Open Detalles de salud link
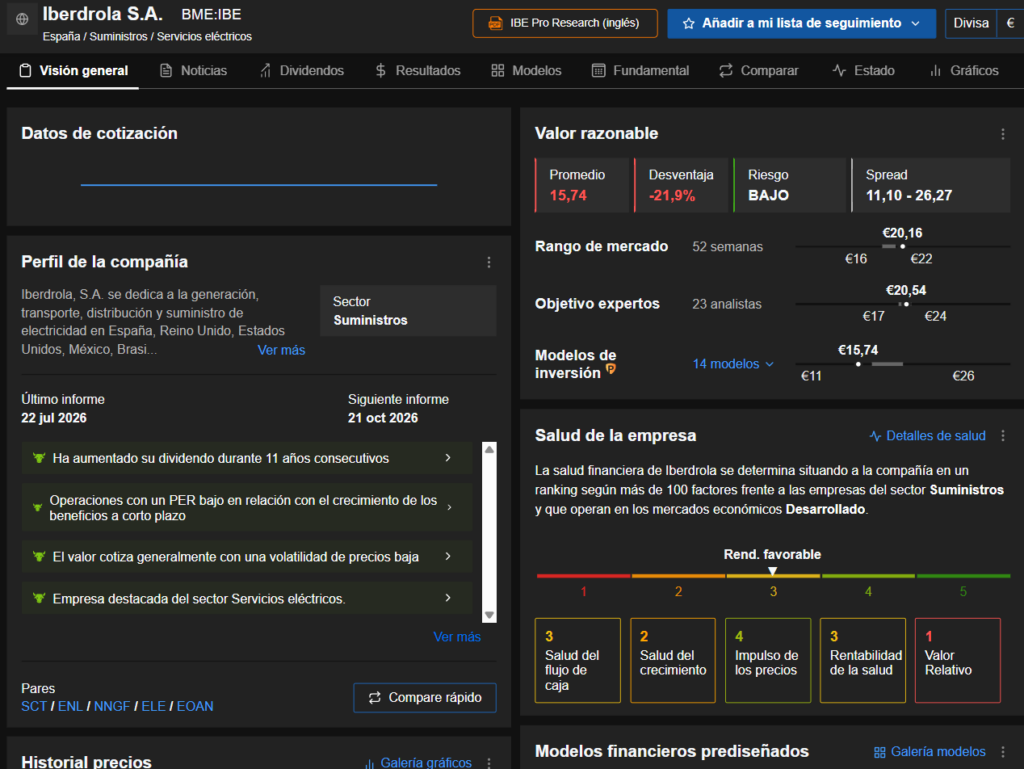The image size is (1024, 769). (927, 436)
